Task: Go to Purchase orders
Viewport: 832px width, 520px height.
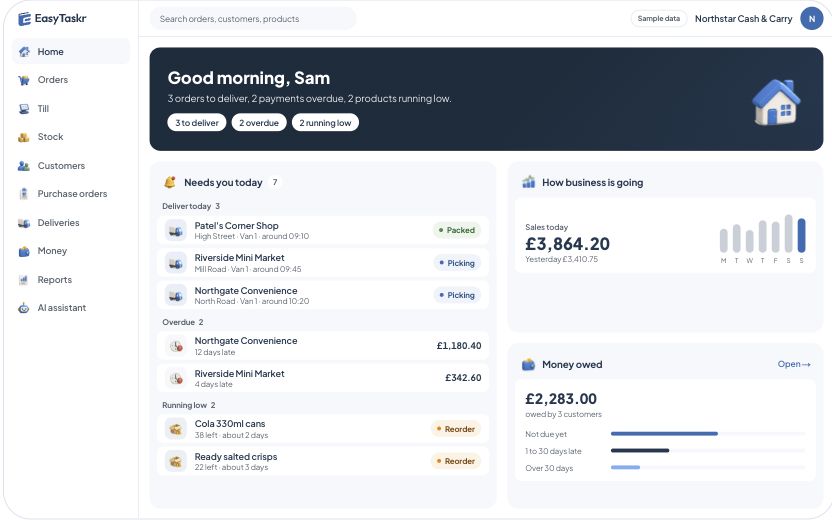Action: [x=72, y=194]
